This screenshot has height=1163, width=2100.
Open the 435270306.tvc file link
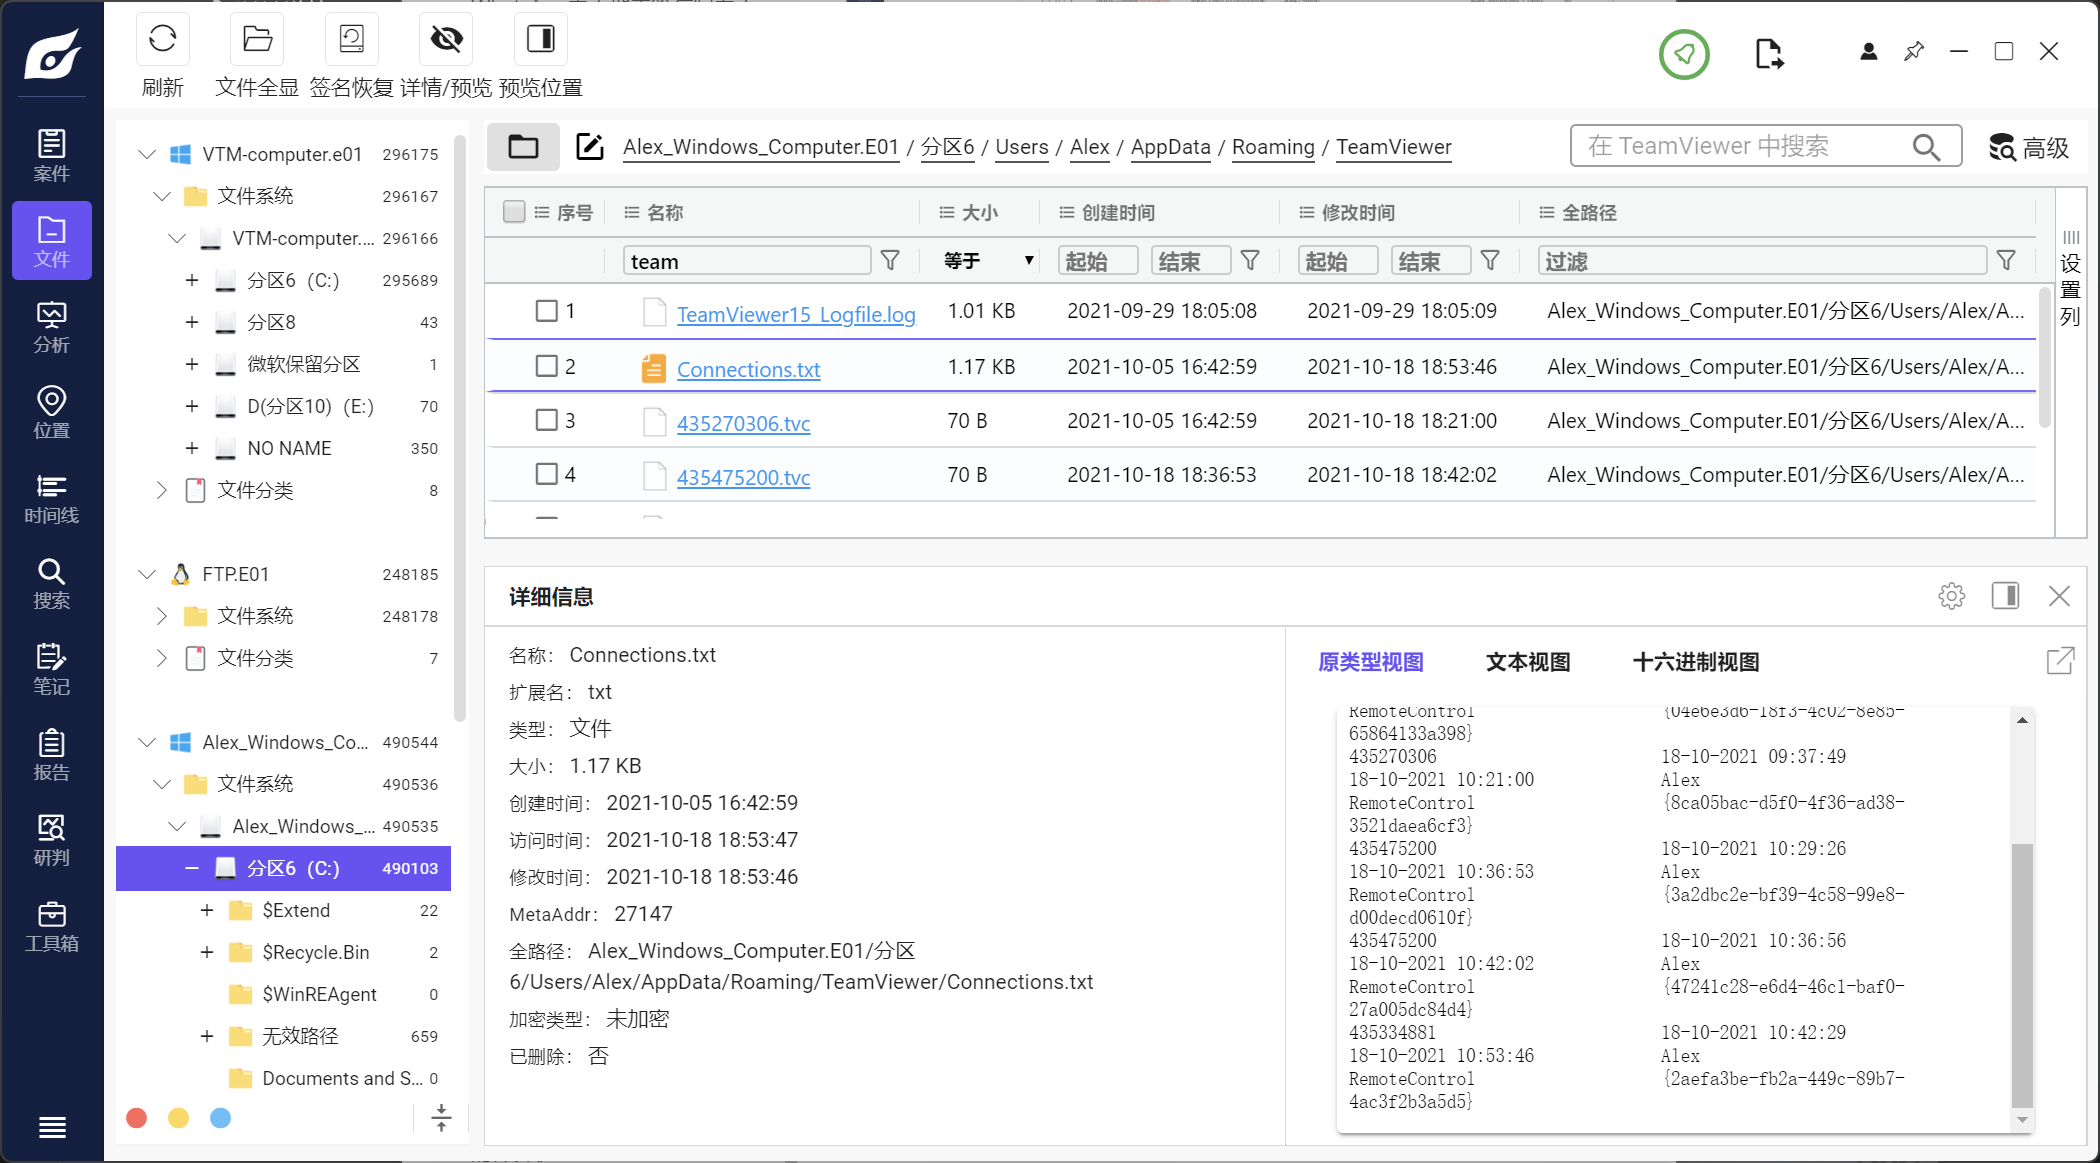click(x=743, y=423)
